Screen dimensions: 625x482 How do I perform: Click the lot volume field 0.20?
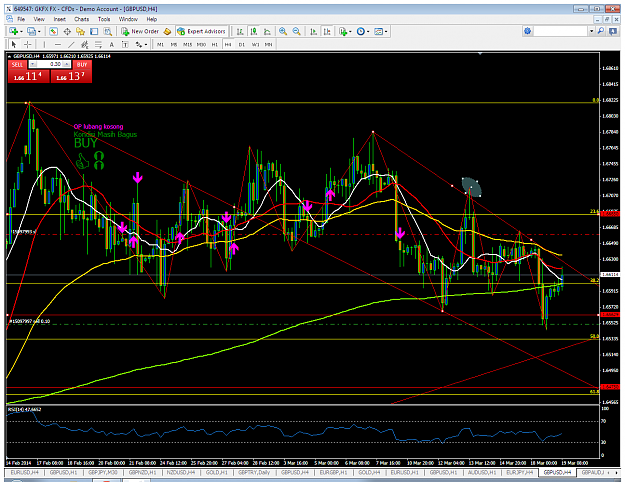pos(50,64)
